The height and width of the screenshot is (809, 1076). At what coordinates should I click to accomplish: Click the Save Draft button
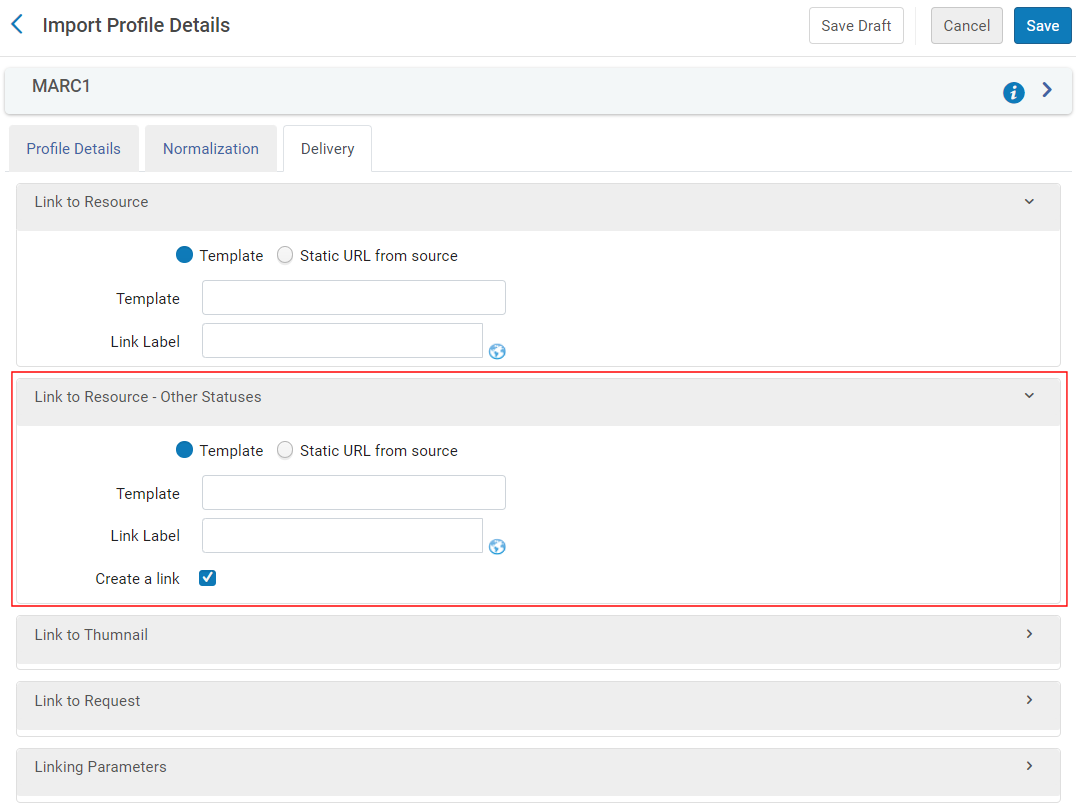856,26
